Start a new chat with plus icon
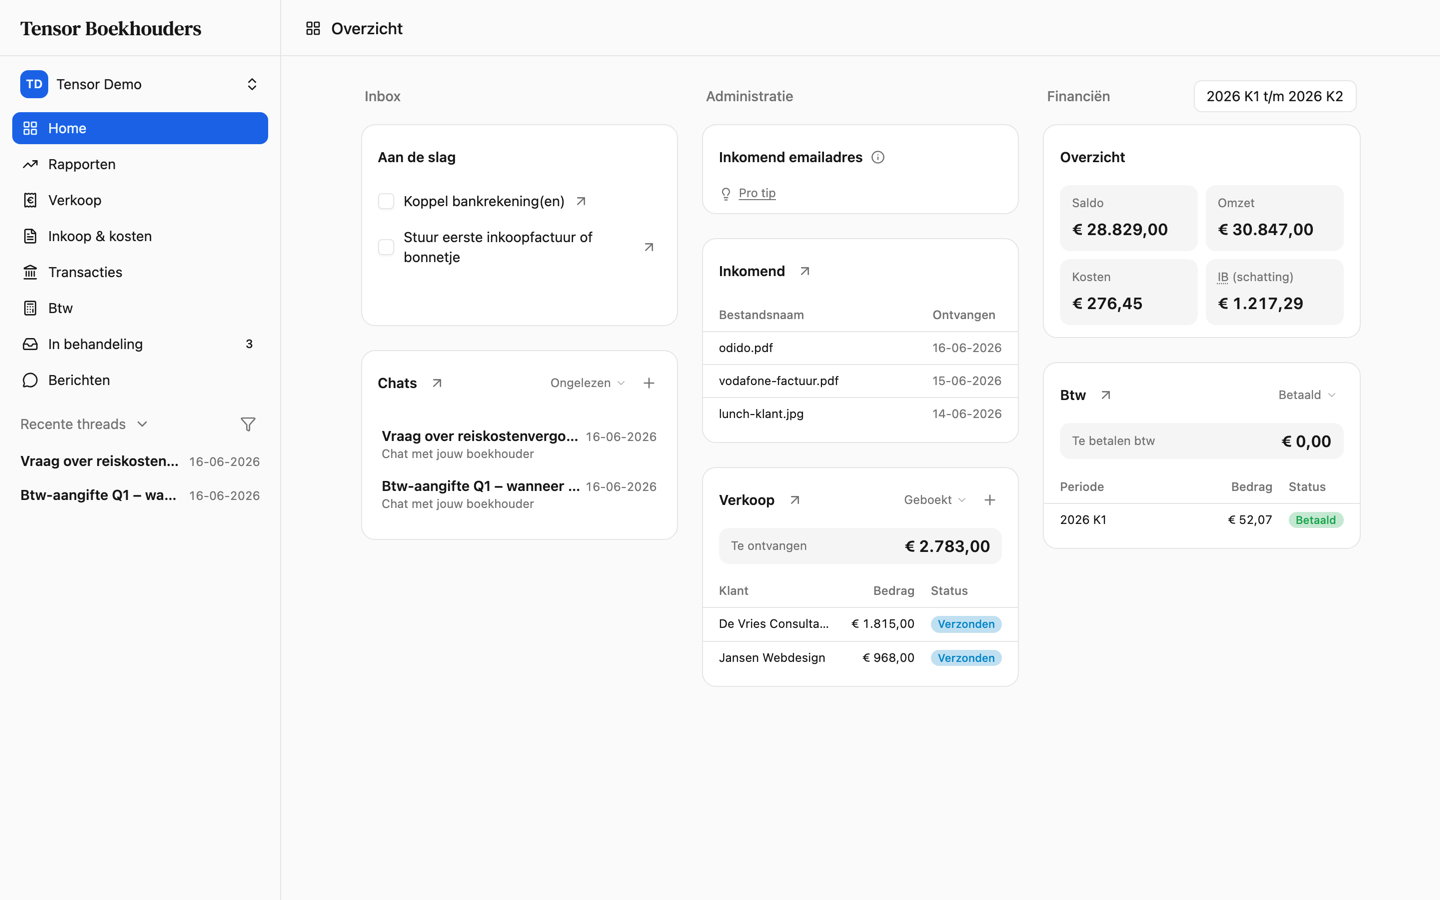The image size is (1440, 900). (x=649, y=383)
